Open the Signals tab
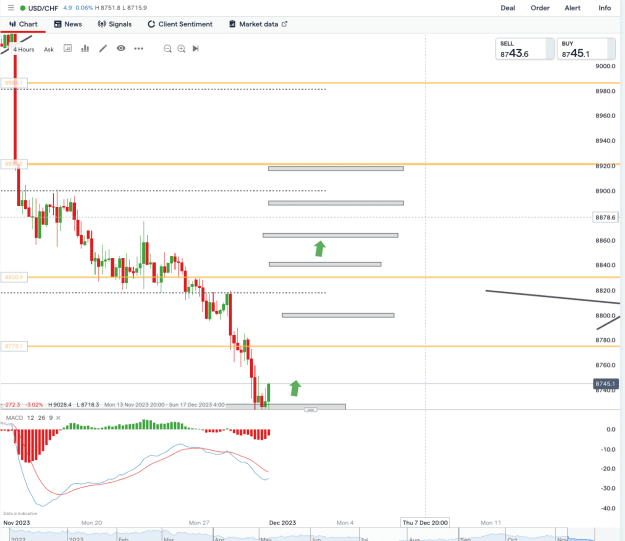Viewport: 625px width, 541px height. pos(115,24)
